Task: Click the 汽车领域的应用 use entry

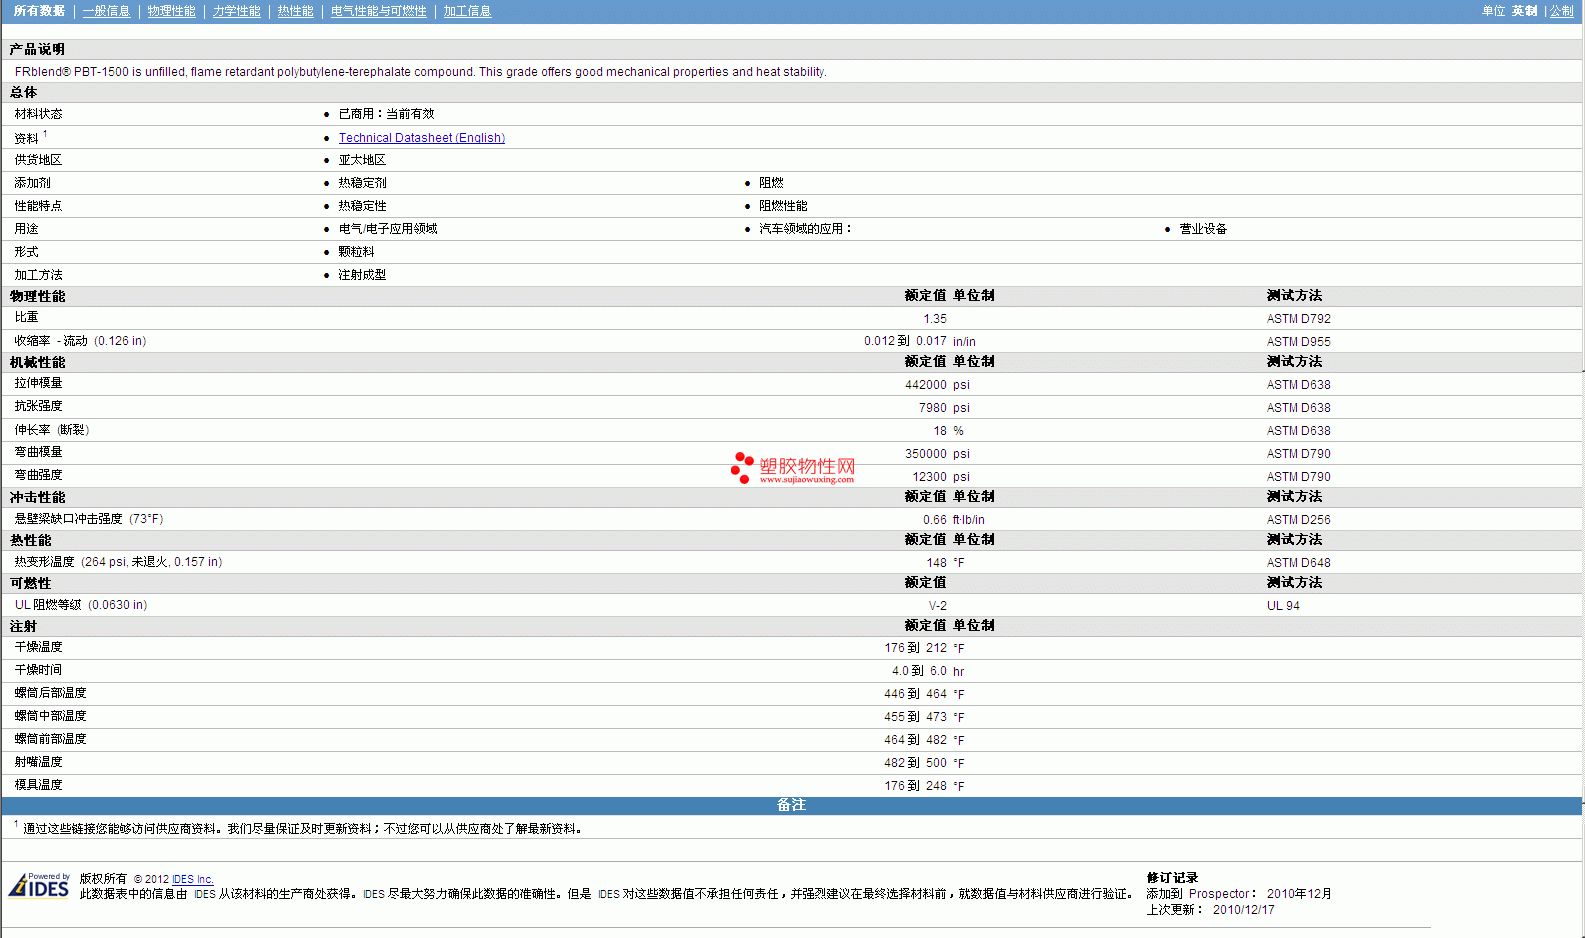Action: 805,229
